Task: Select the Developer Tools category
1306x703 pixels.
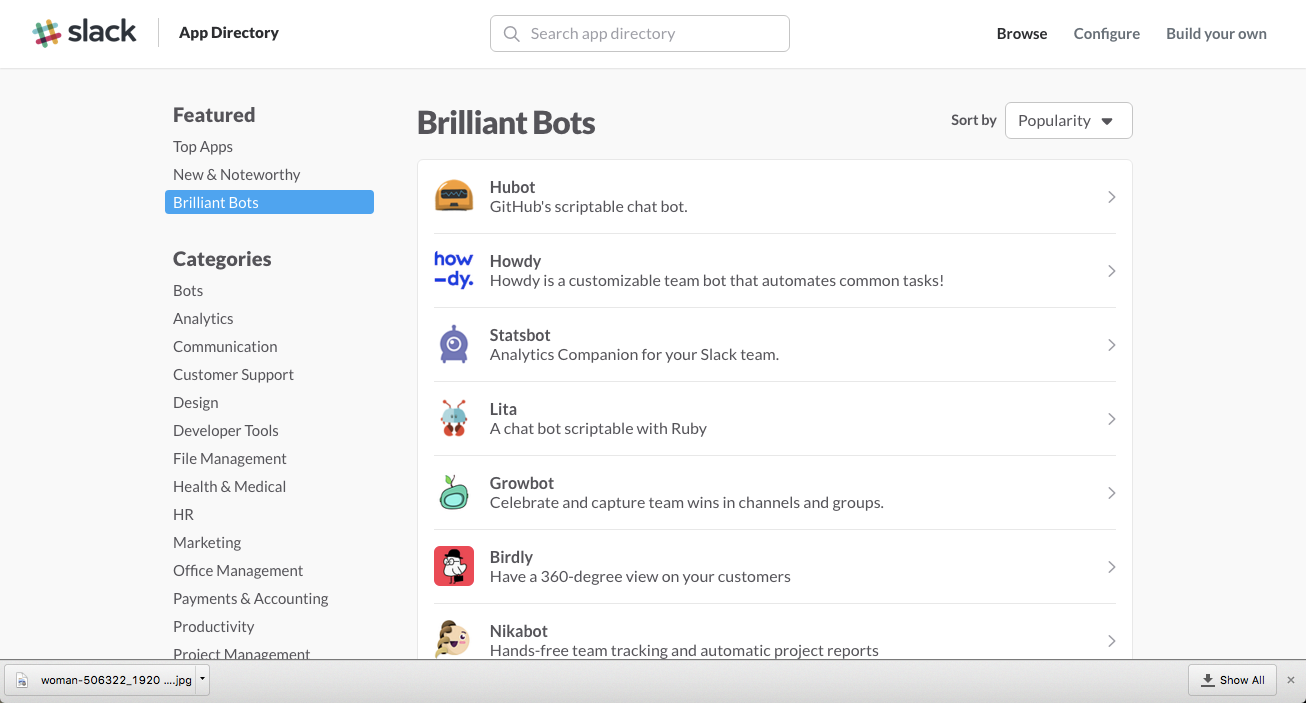Action: click(226, 430)
